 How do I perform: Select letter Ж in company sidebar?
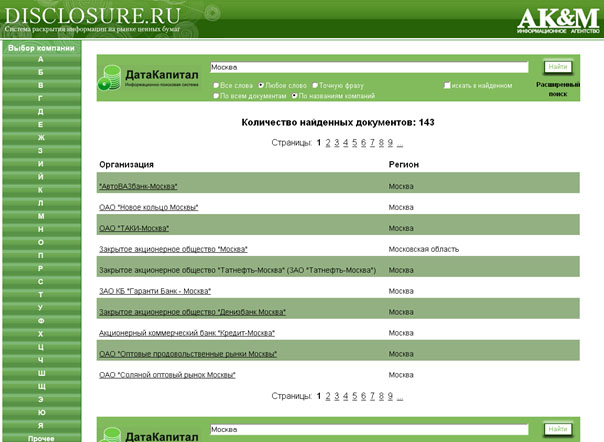[x=41, y=138]
